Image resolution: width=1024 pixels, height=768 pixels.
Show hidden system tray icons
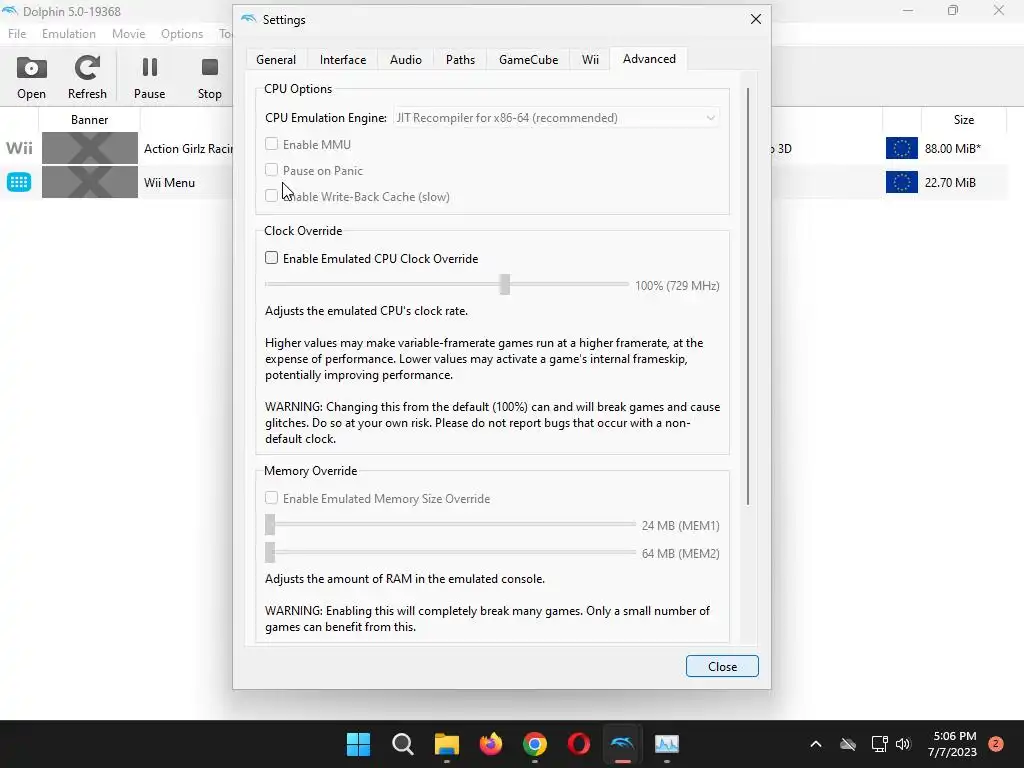816,744
